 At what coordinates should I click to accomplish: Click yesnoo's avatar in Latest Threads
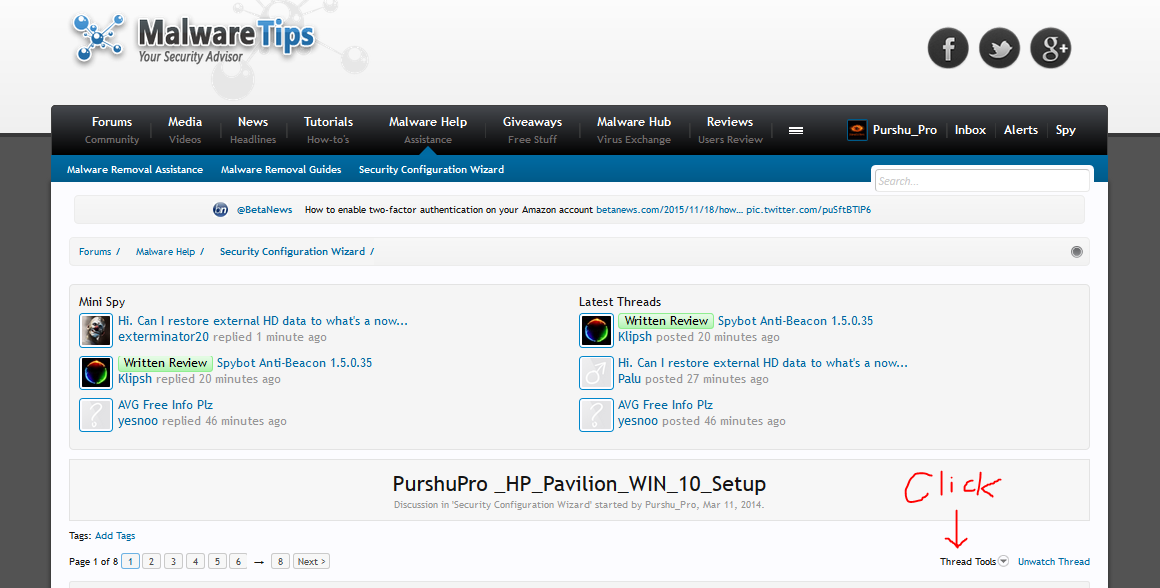click(x=596, y=414)
